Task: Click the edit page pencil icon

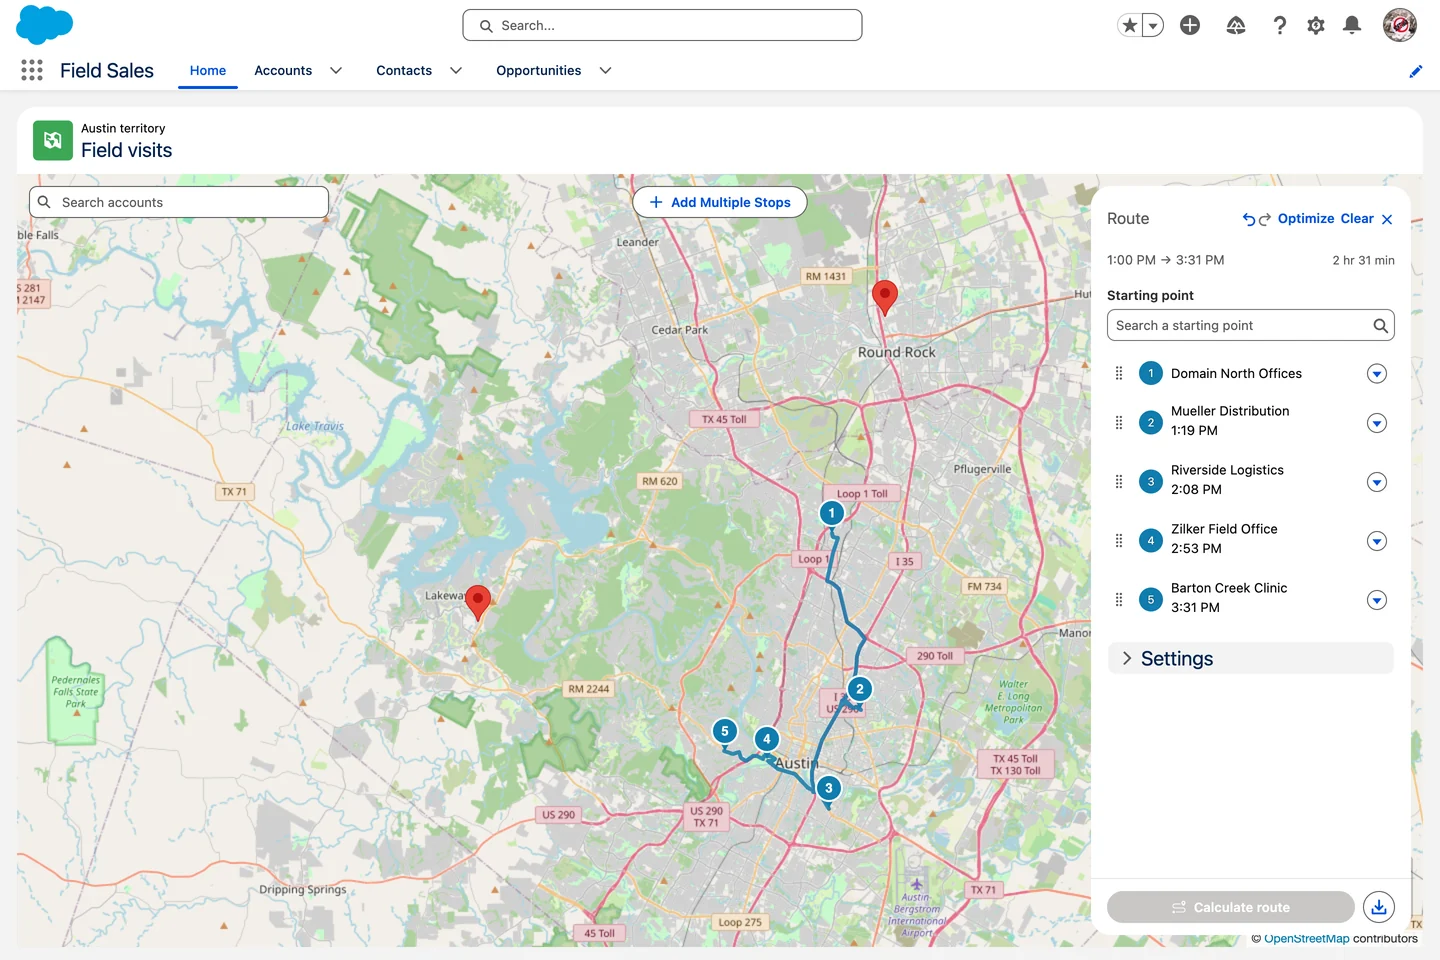Action: coord(1416,71)
